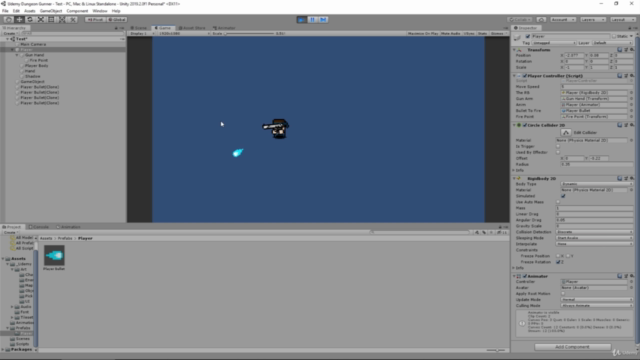Expand Audio folder in Project tree
This screenshot has width=640, height=360.
pyautogui.click(x=12, y=307)
